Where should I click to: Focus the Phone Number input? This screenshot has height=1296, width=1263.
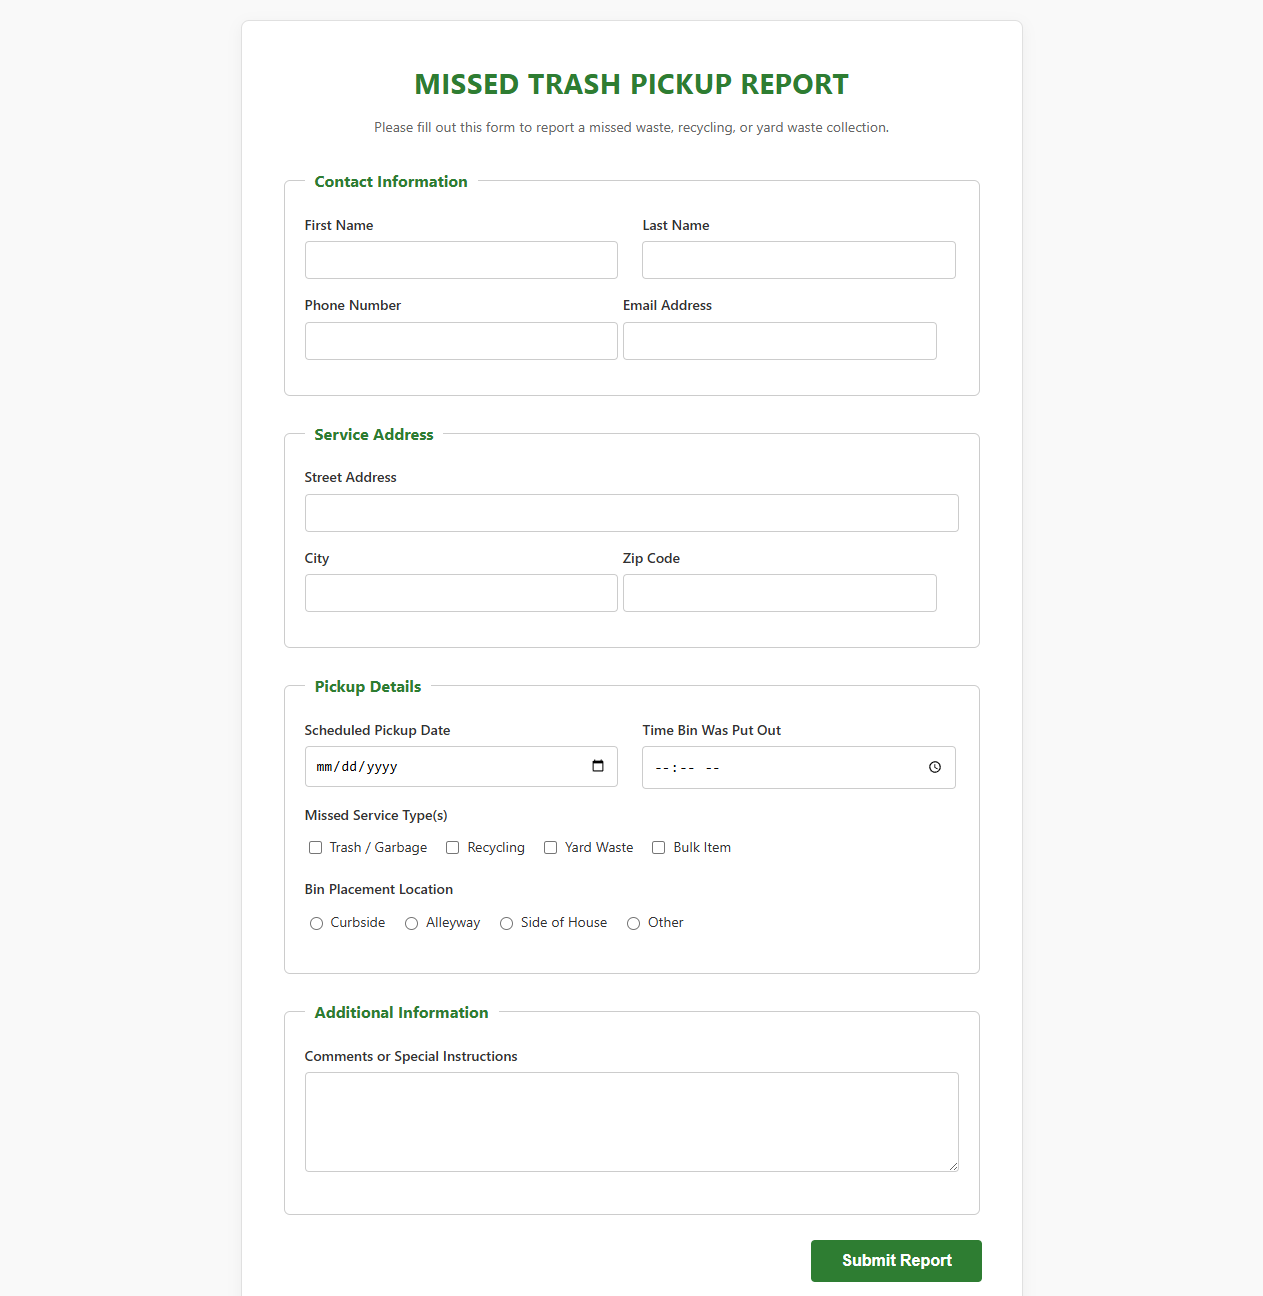tap(461, 341)
